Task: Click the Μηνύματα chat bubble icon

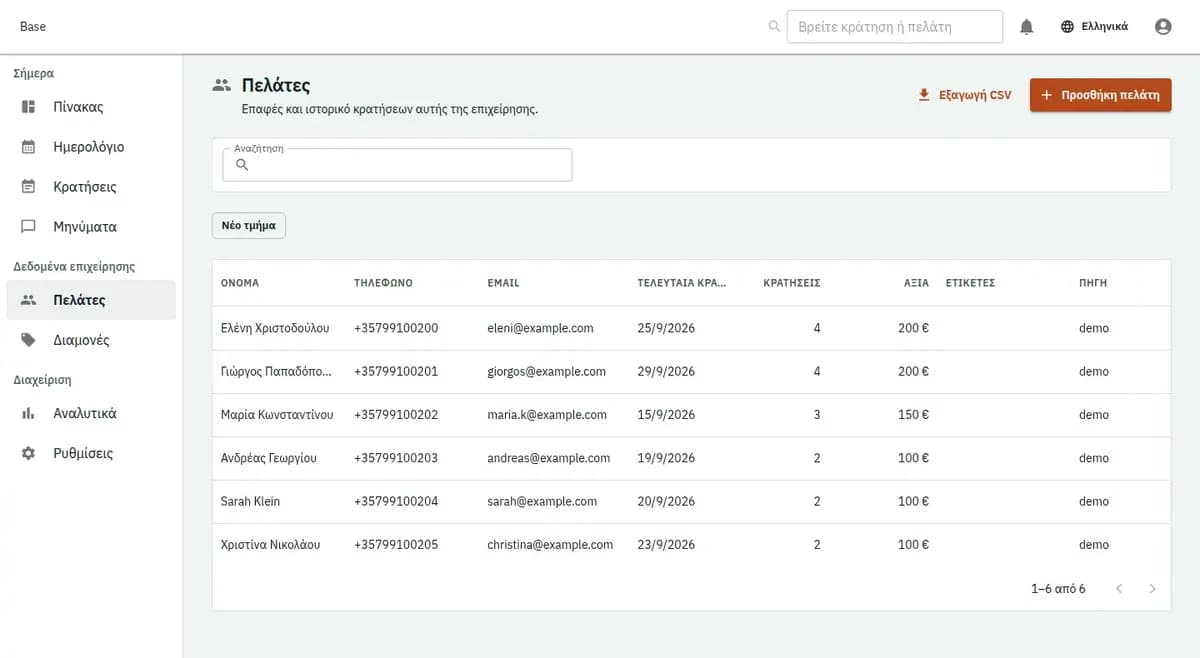Action: point(29,227)
